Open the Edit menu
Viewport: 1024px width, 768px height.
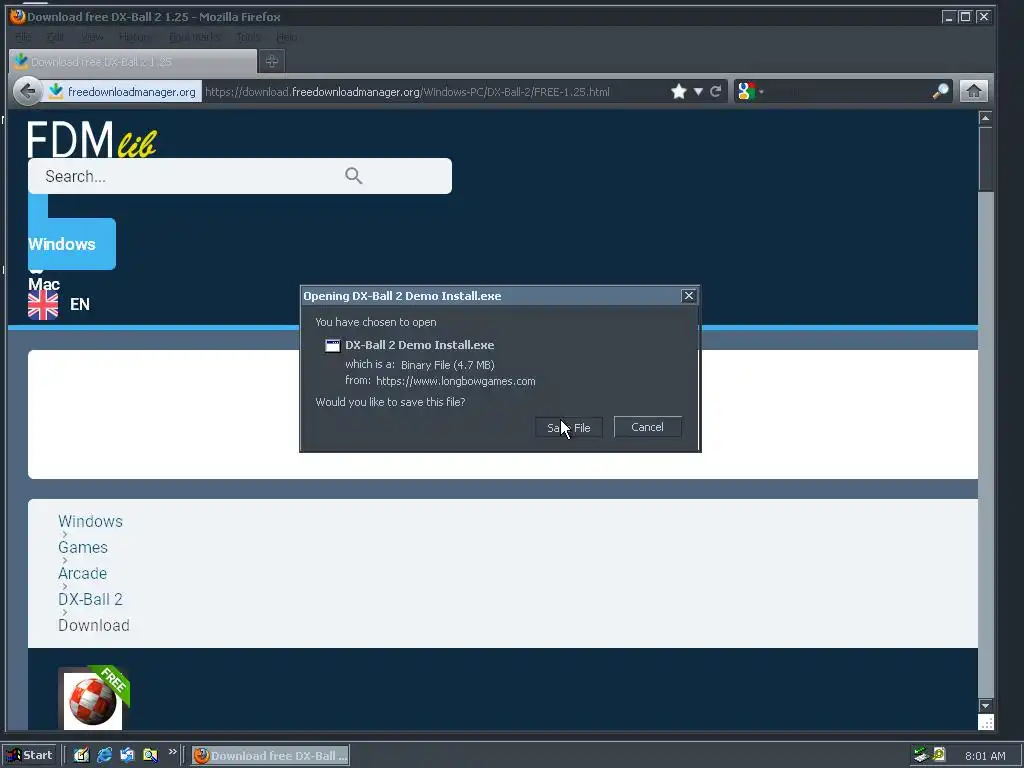(x=55, y=37)
